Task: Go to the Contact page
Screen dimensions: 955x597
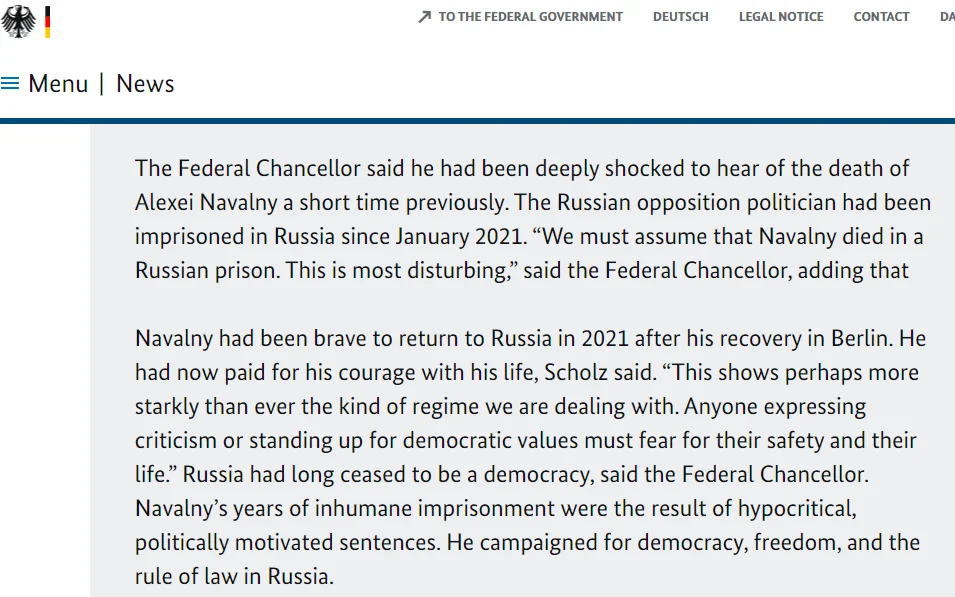Action: 881,17
